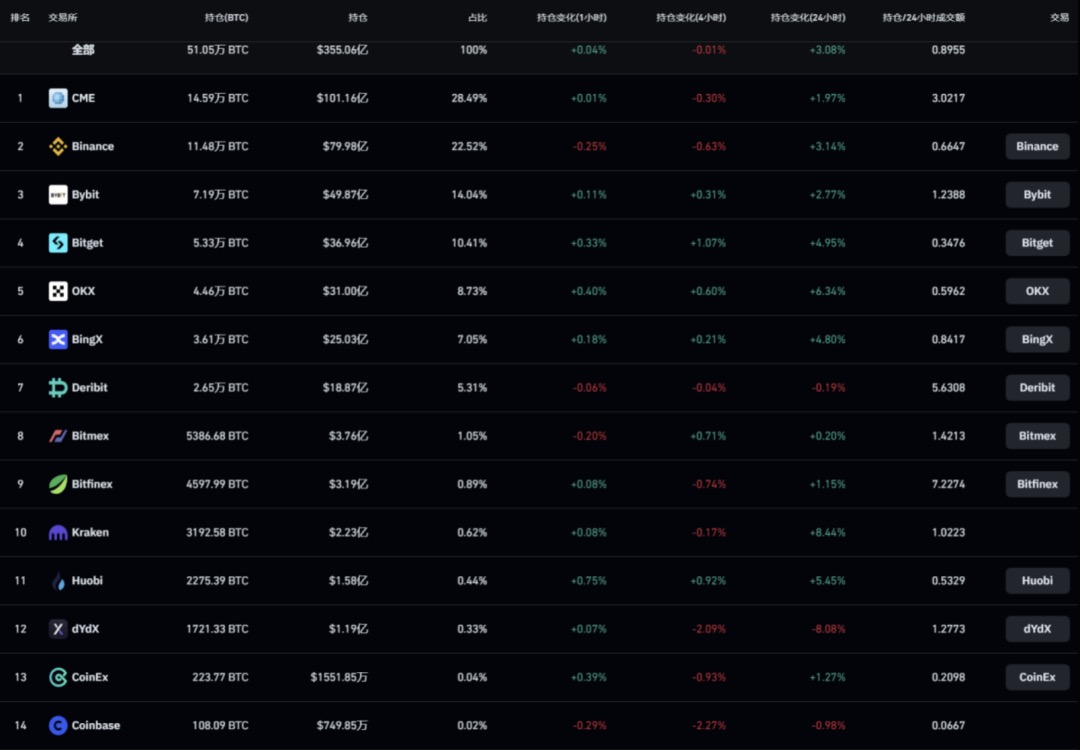Click the OKX logo icon

coord(58,291)
